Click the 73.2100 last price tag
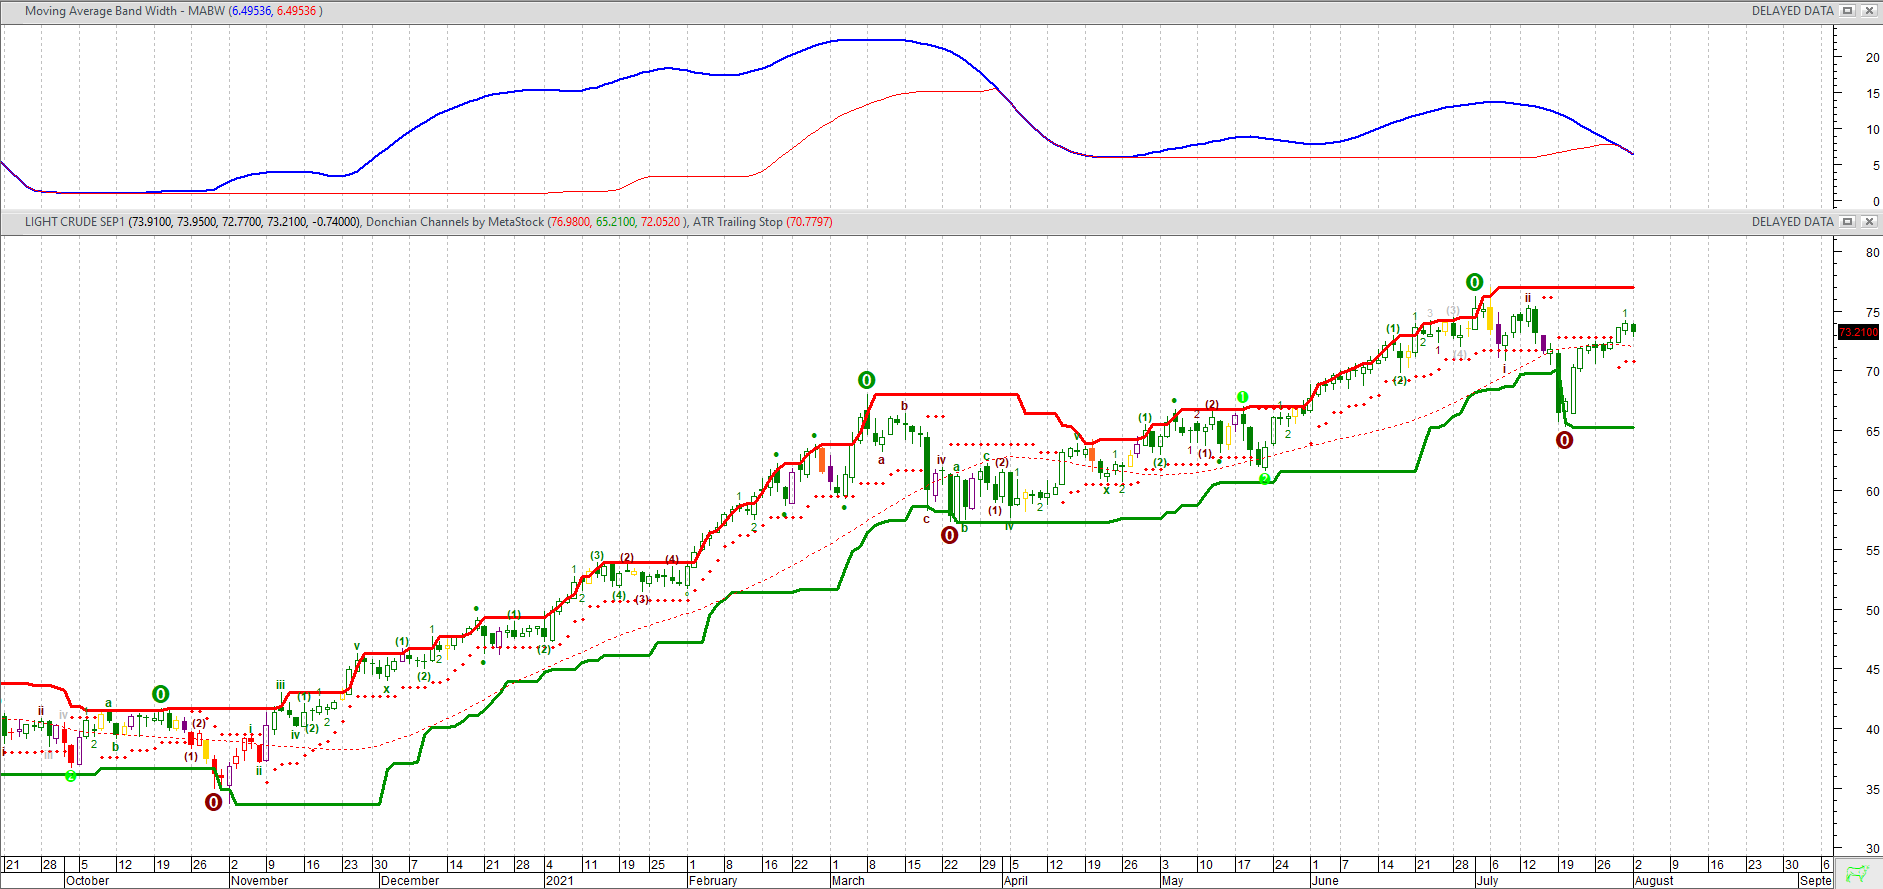The height and width of the screenshot is (889, 1883). pyautogui.click(x=1859, y=332)
